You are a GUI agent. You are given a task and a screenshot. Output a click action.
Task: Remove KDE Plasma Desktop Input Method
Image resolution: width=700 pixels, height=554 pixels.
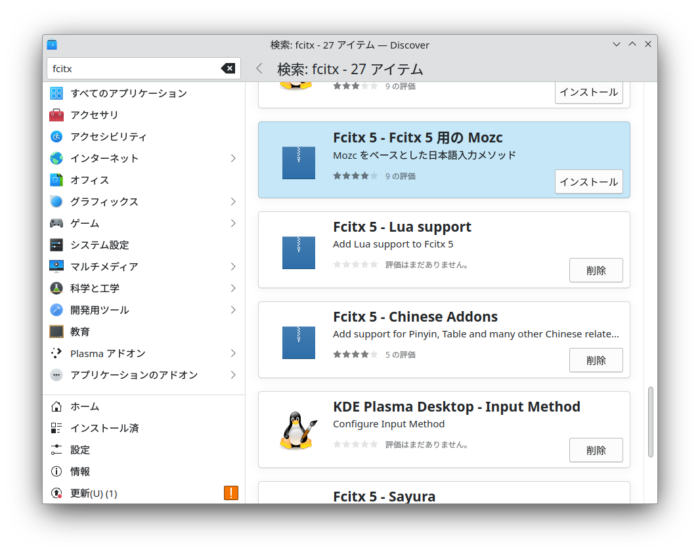click(596, 450)
